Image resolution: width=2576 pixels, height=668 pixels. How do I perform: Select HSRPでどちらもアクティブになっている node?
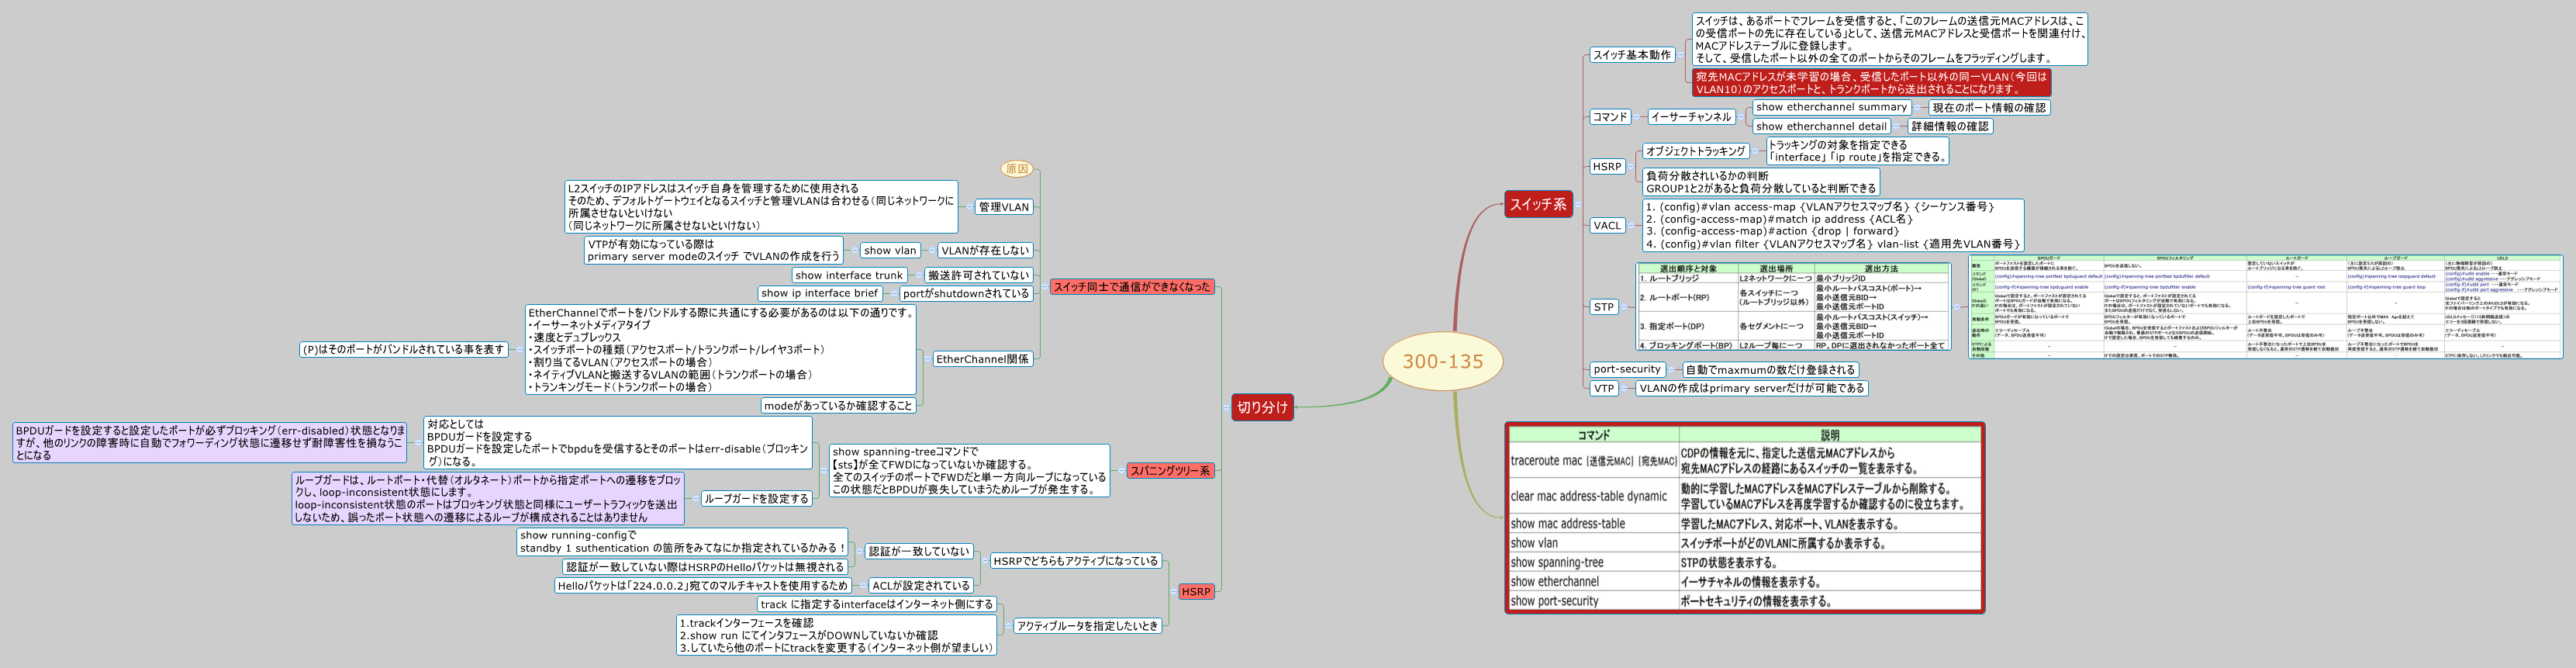[1075, 561]
